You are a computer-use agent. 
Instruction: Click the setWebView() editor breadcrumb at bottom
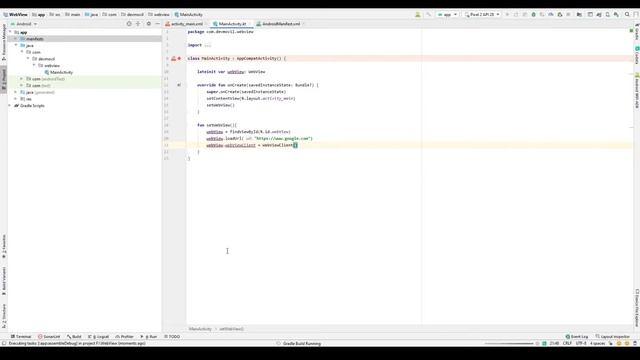231,329
